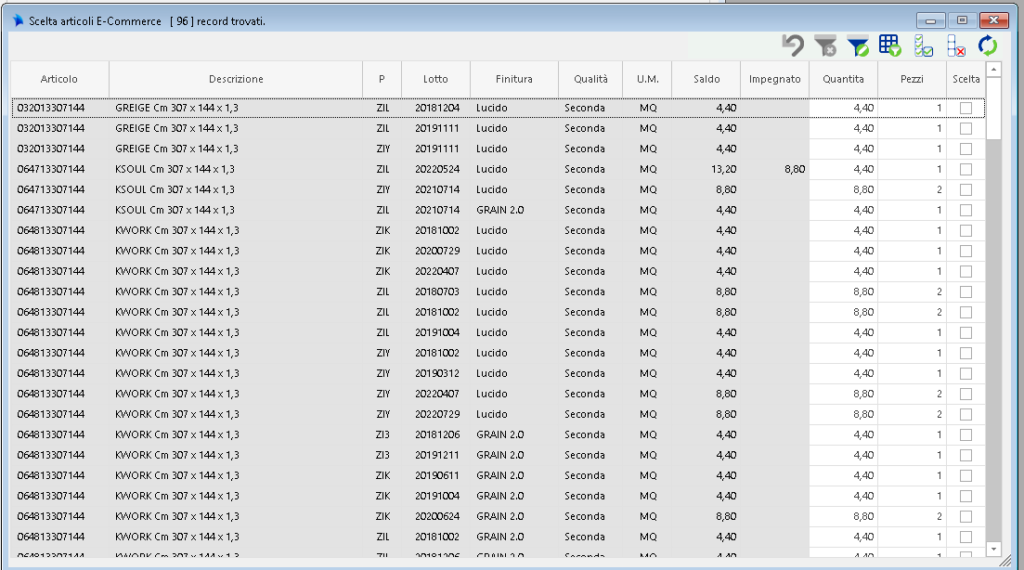Screen dimensions: 1024x570
Task: Remove filter using the grey funnel icon
Action: [x=825, y=46]
